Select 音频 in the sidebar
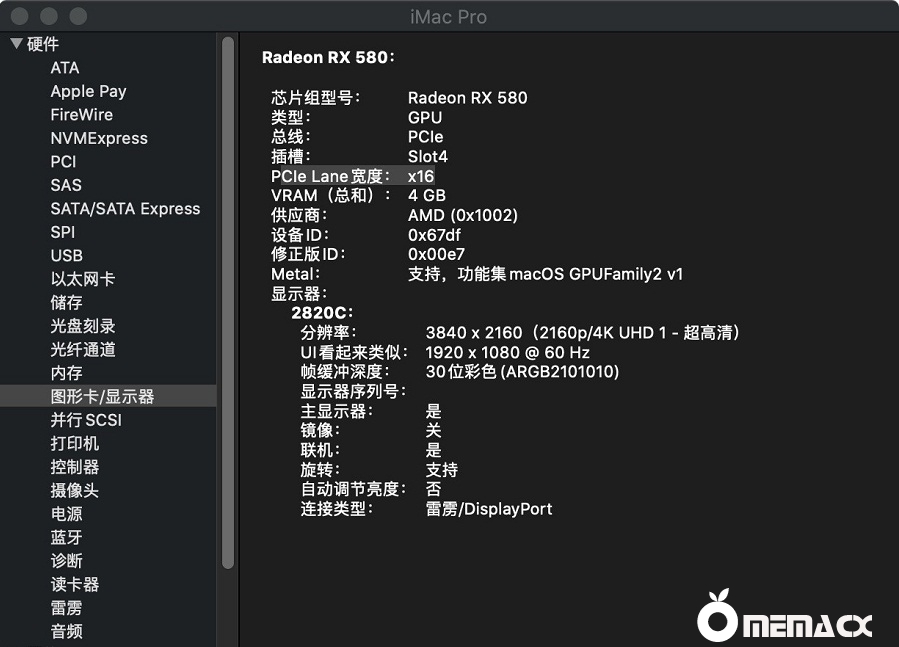The height and width of the screenshot is (647, 899). 66,631
